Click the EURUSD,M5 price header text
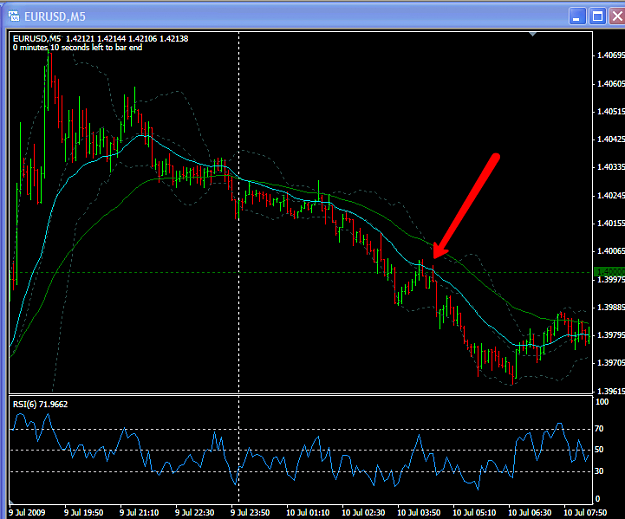 (100, 39)
